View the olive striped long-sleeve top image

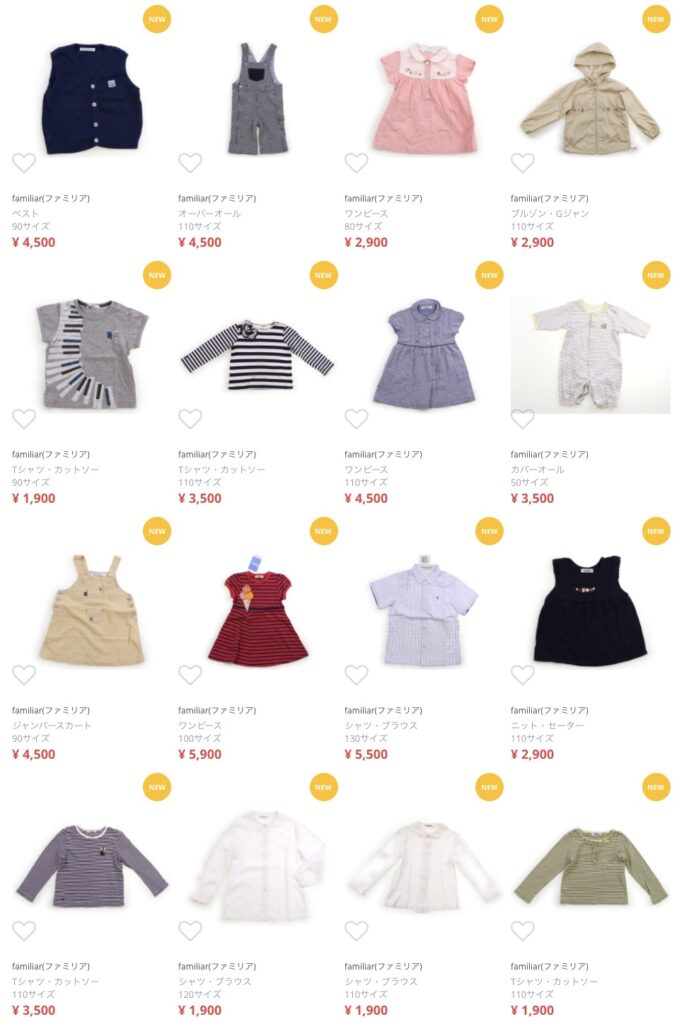coord(591,867)
